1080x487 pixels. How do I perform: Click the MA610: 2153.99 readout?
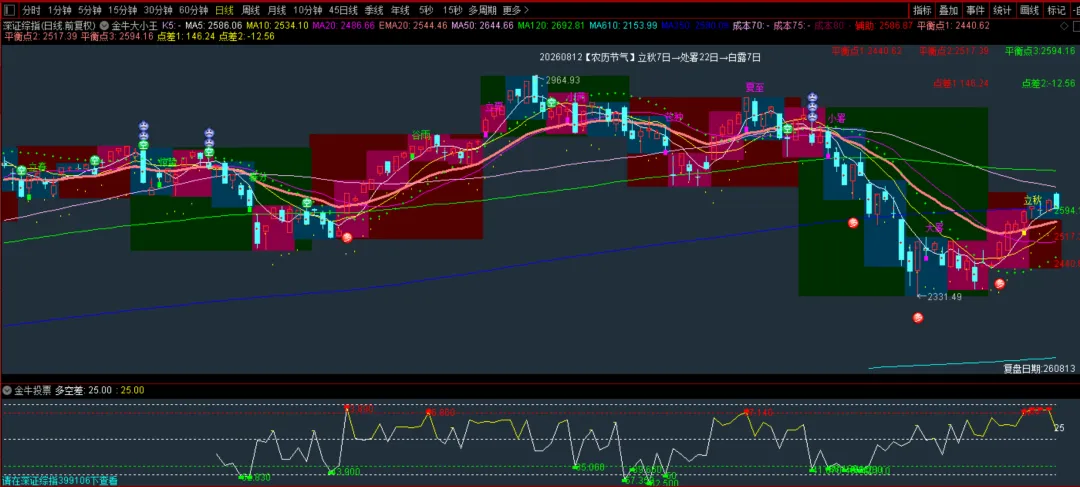click(623, 25)
